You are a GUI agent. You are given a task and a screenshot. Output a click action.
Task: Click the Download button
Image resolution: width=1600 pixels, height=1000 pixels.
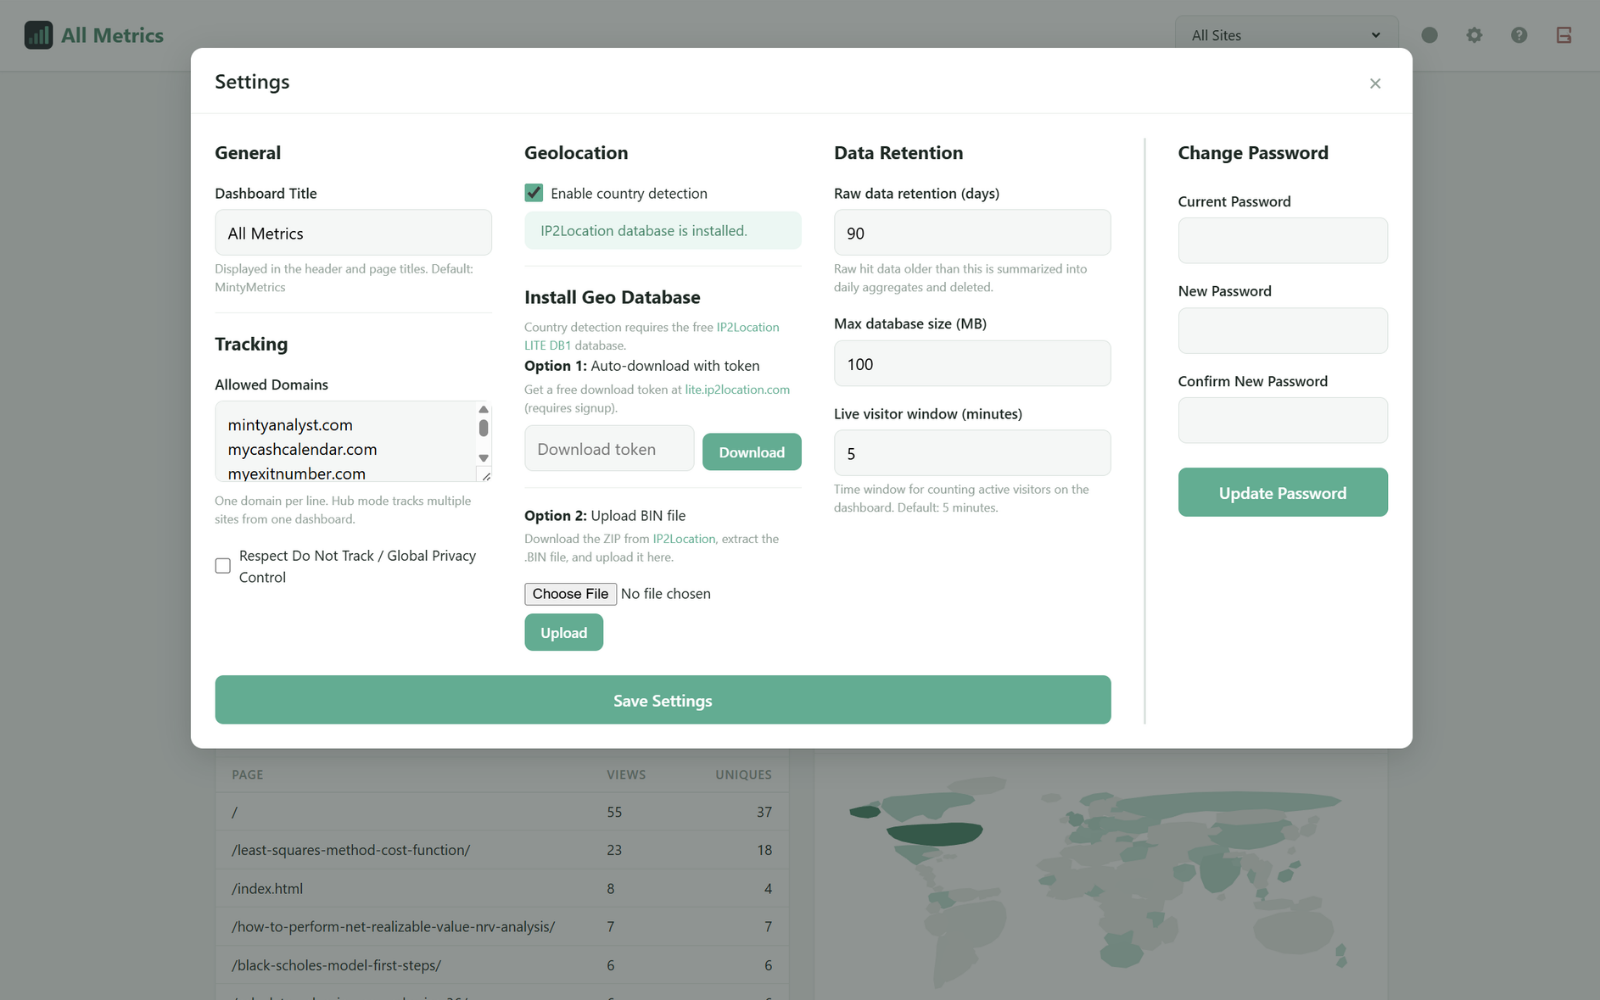752,452
